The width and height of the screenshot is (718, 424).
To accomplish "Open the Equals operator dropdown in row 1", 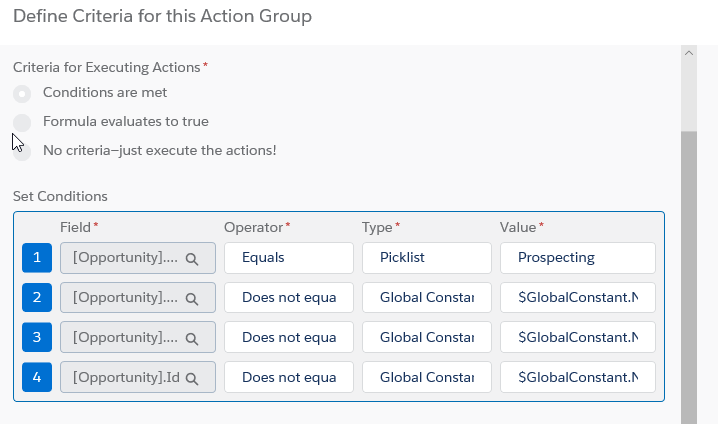I will click(x=289, y=258).
